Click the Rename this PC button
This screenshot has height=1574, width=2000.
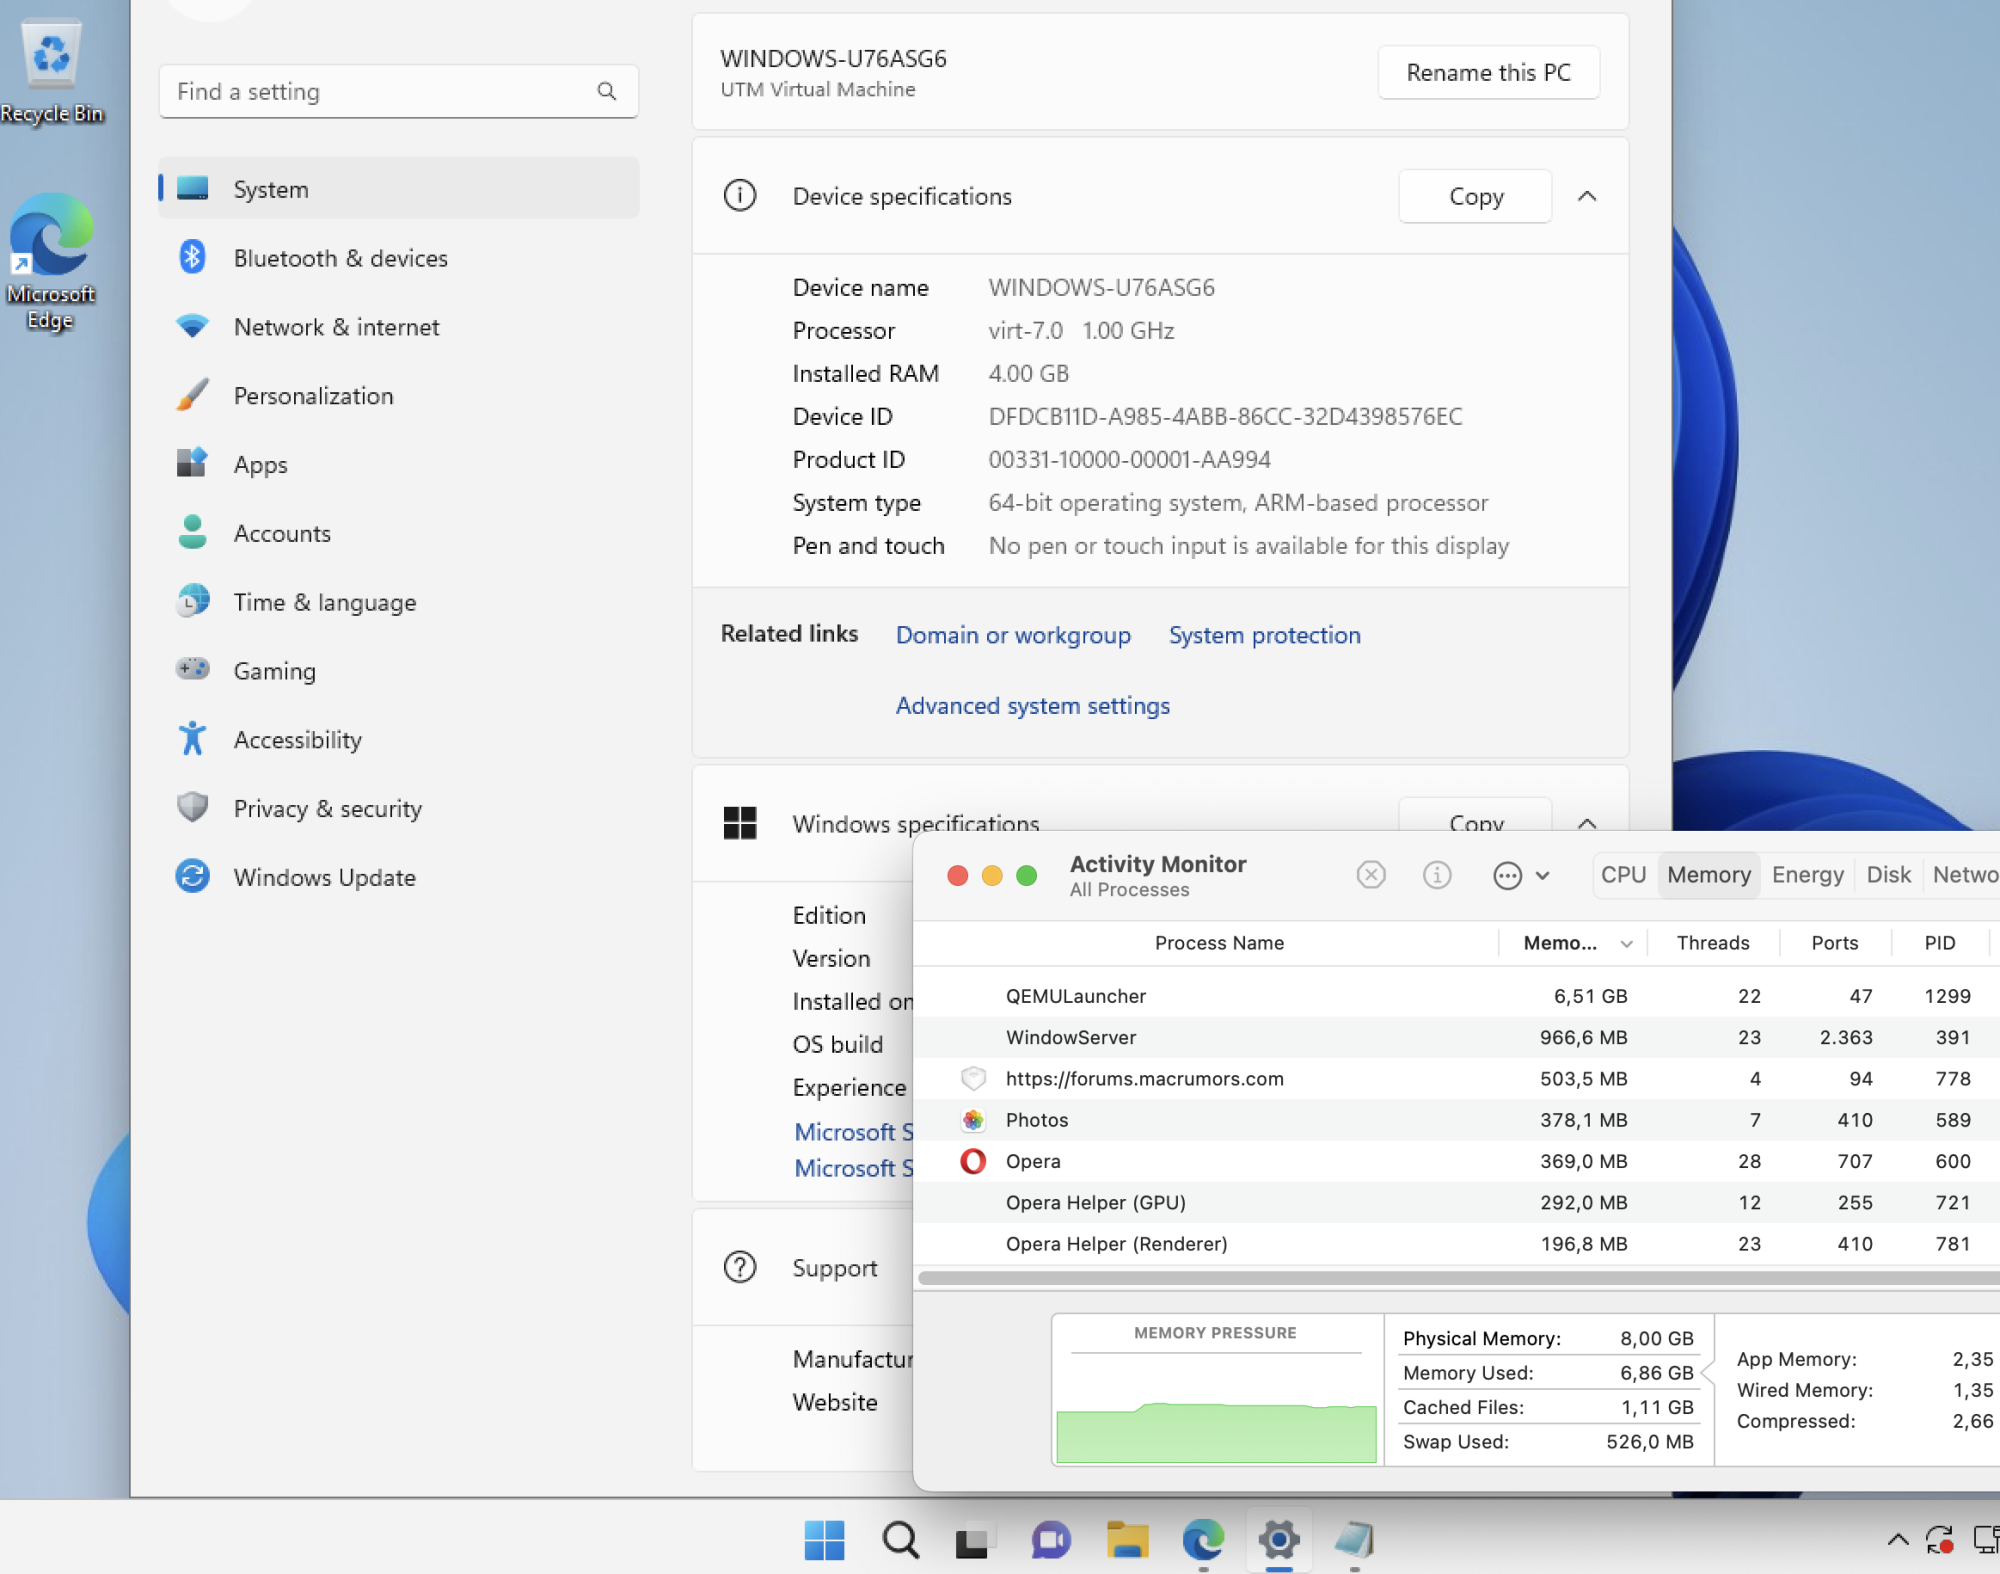pyautogui.click(x=1488, y=72)
